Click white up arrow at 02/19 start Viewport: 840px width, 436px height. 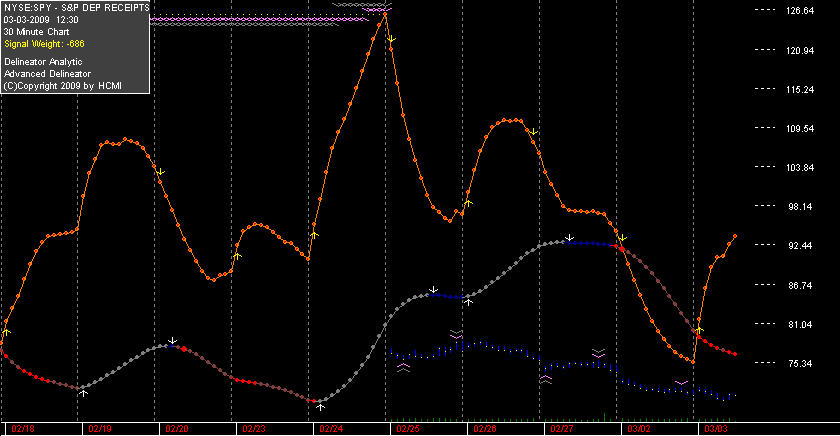84,393
